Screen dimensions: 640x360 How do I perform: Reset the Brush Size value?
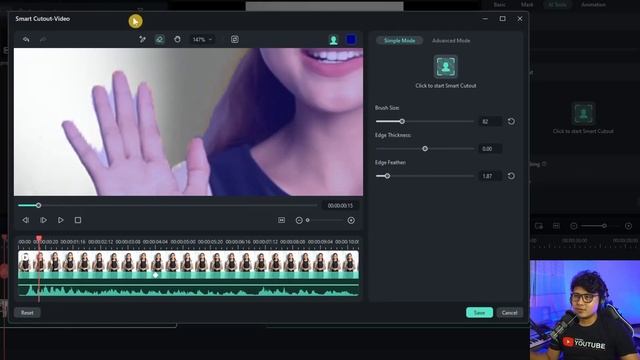[x=511, y=121]
